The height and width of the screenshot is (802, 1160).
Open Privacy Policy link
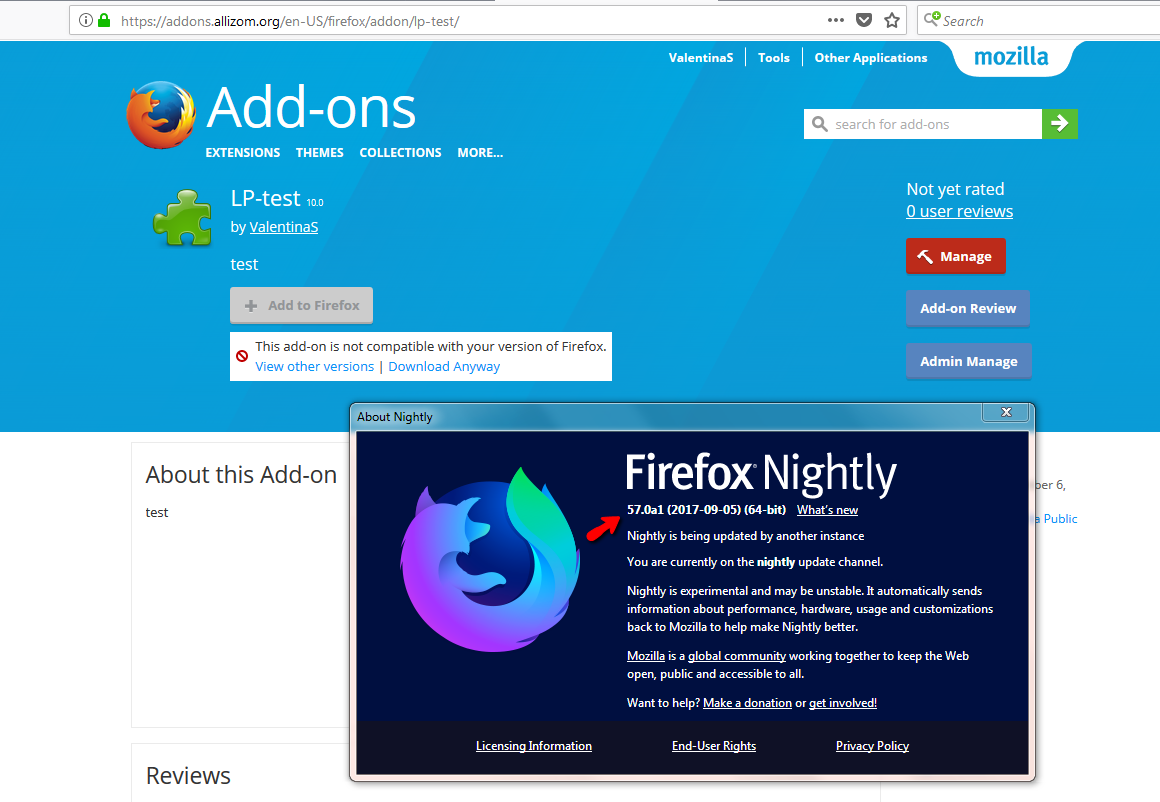coord(872,746)
